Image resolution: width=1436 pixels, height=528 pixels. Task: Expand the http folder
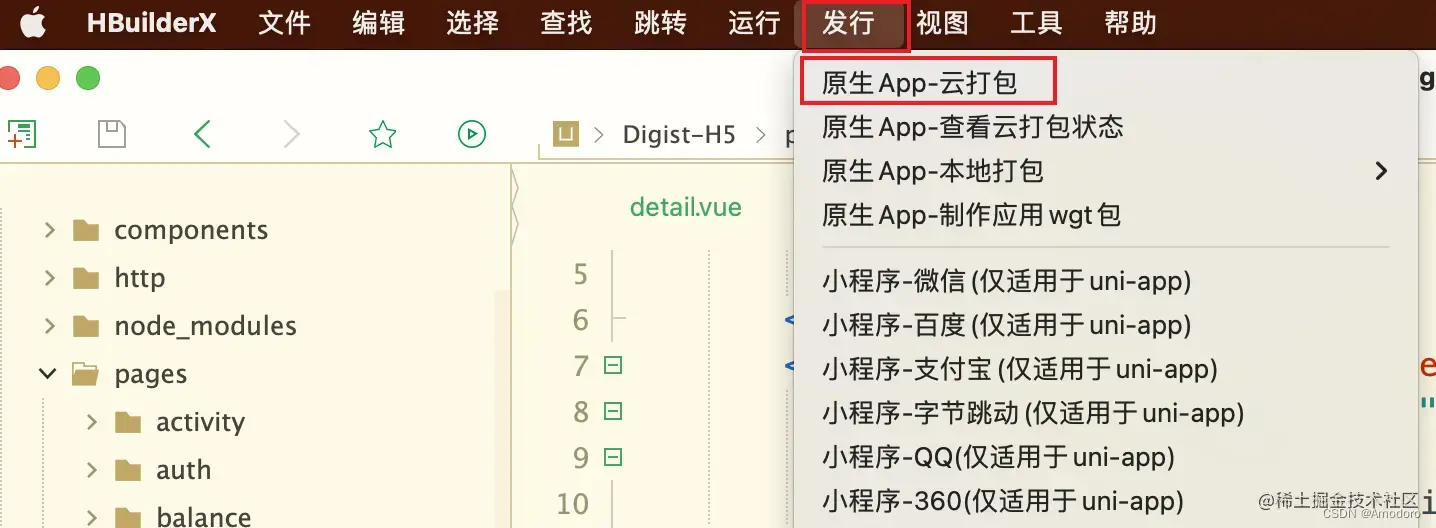tap(49, 279)
